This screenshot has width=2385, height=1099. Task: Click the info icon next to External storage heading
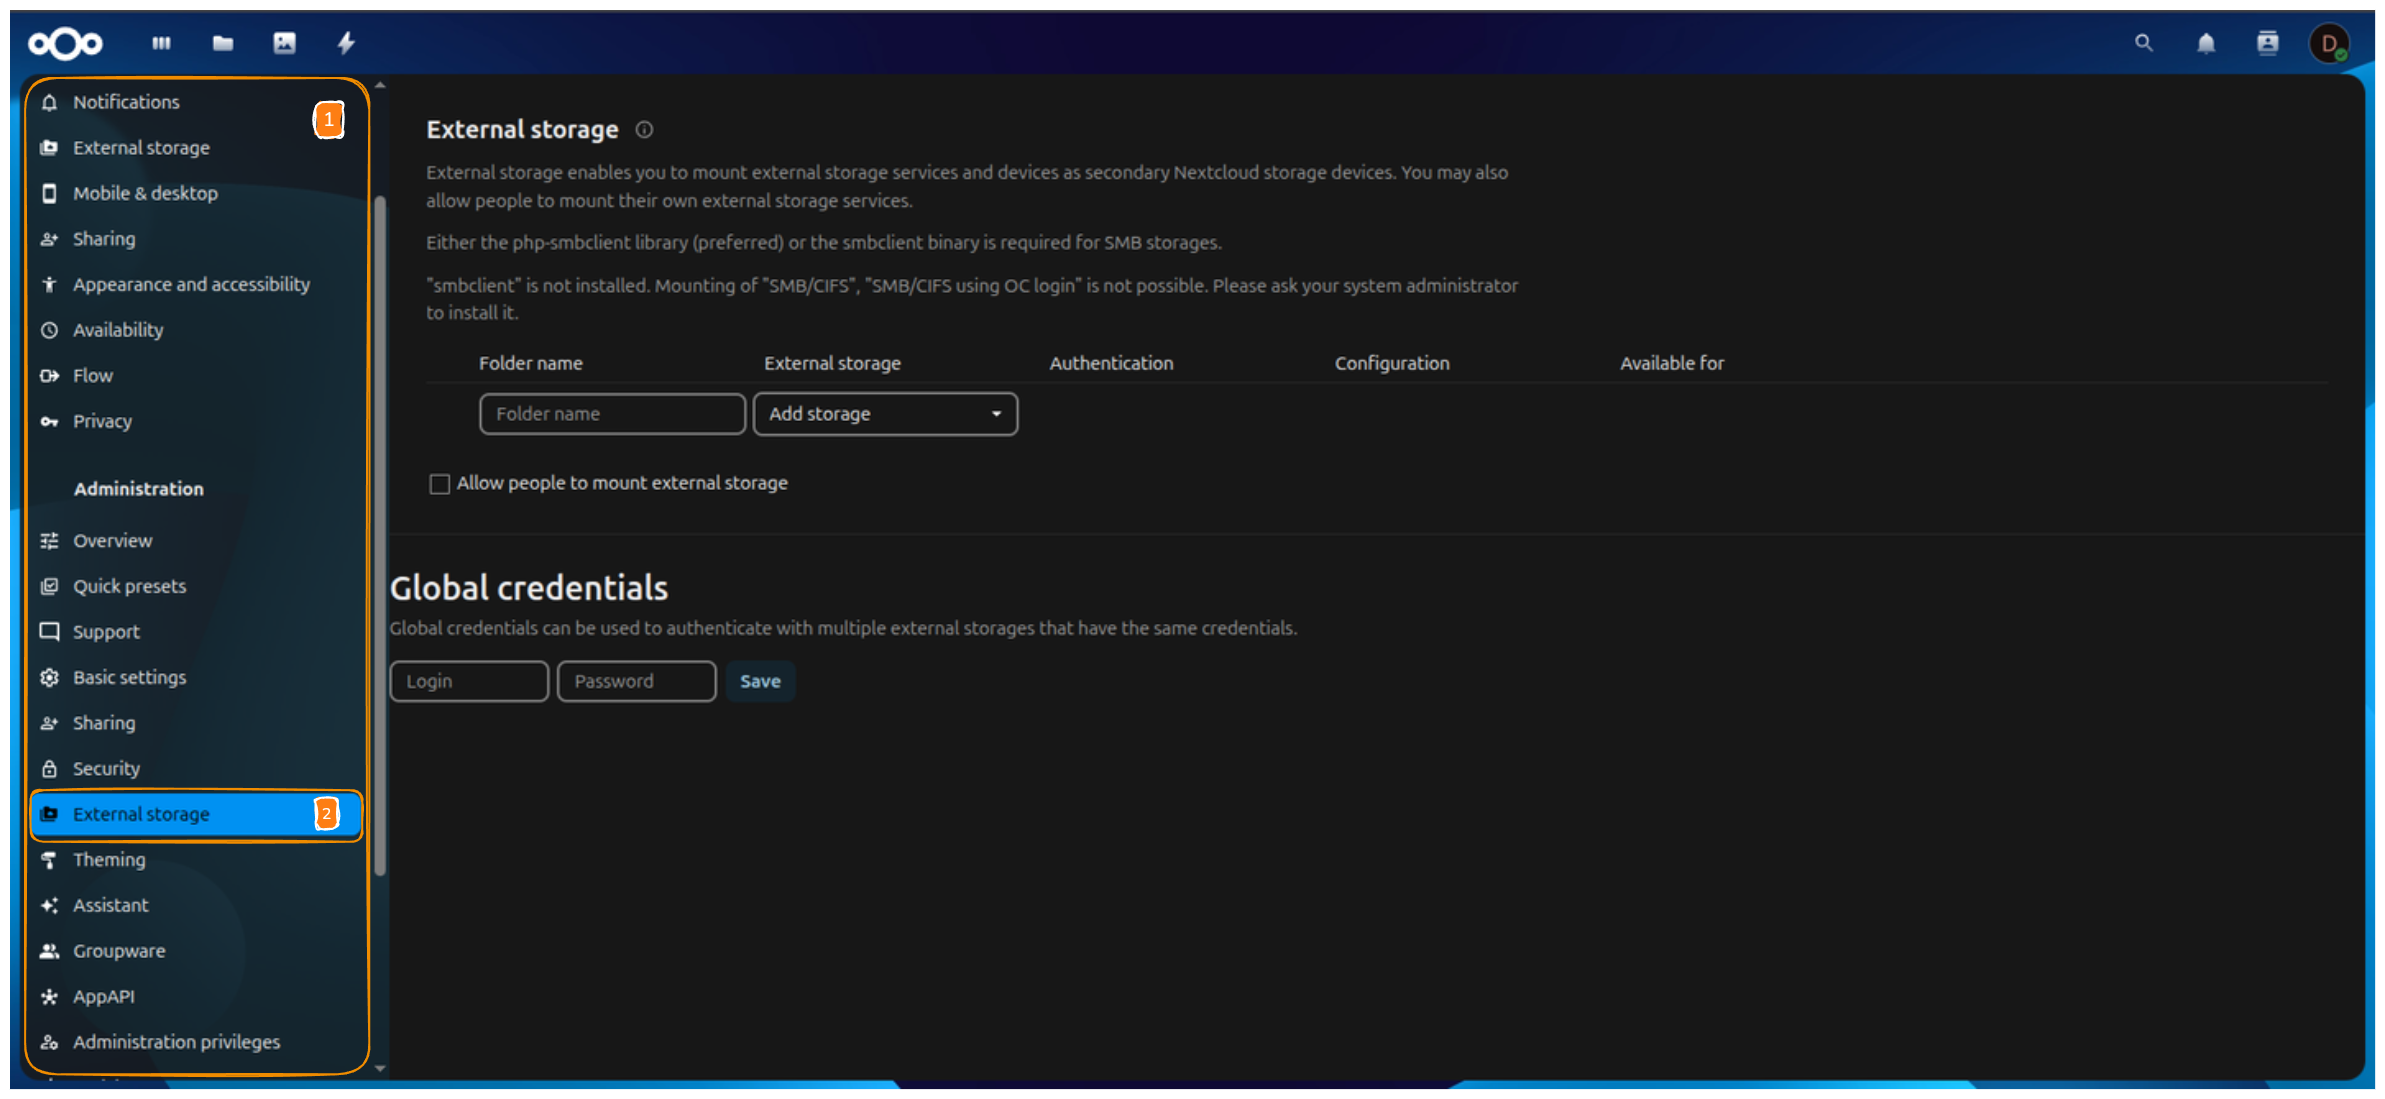(x=644, y=129)
